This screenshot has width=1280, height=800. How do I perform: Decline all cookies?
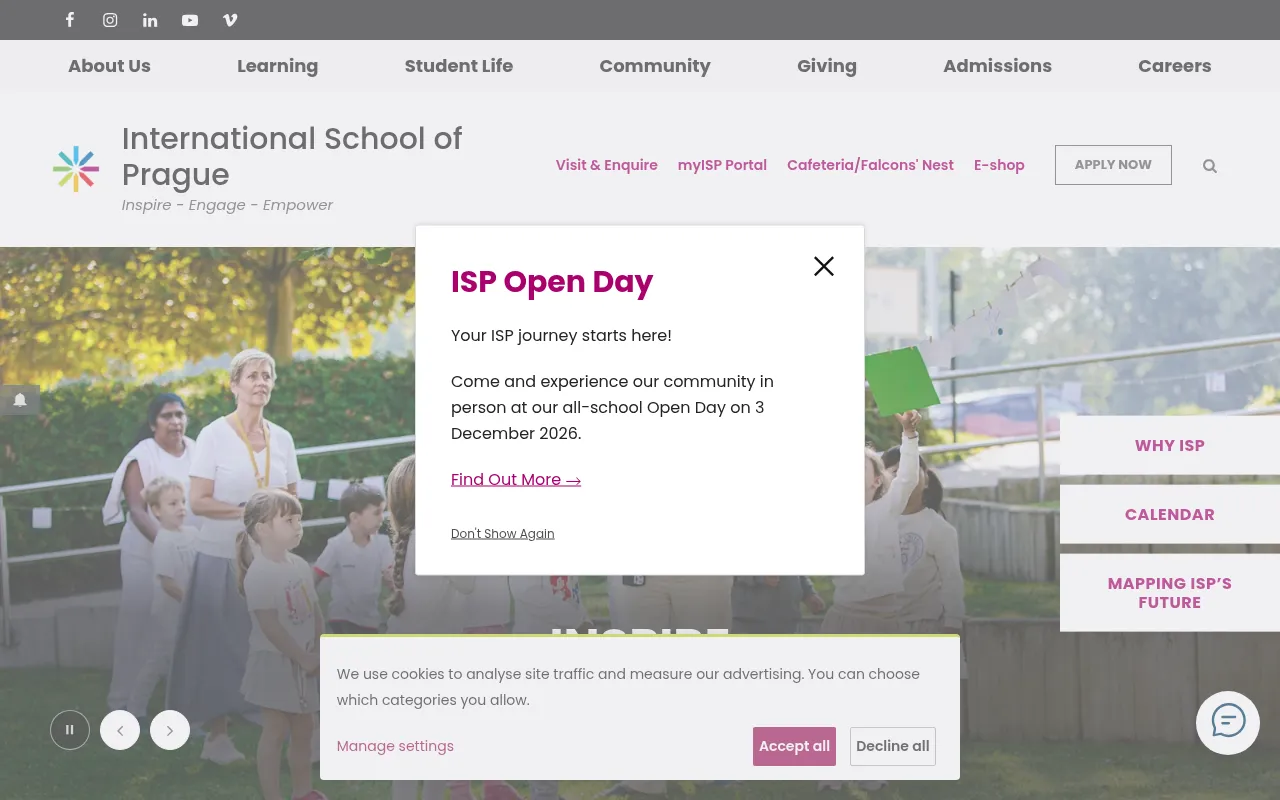(x=893, y=746)
